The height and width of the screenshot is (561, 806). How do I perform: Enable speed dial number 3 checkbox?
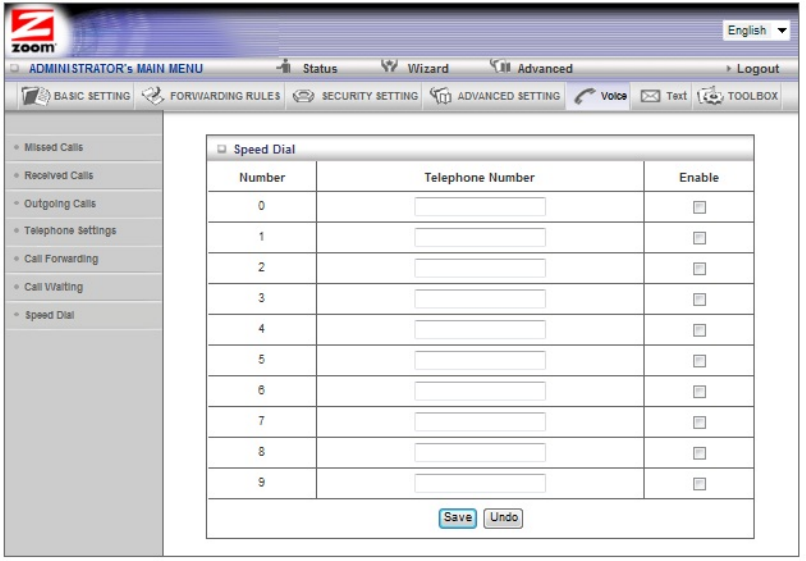699,300
